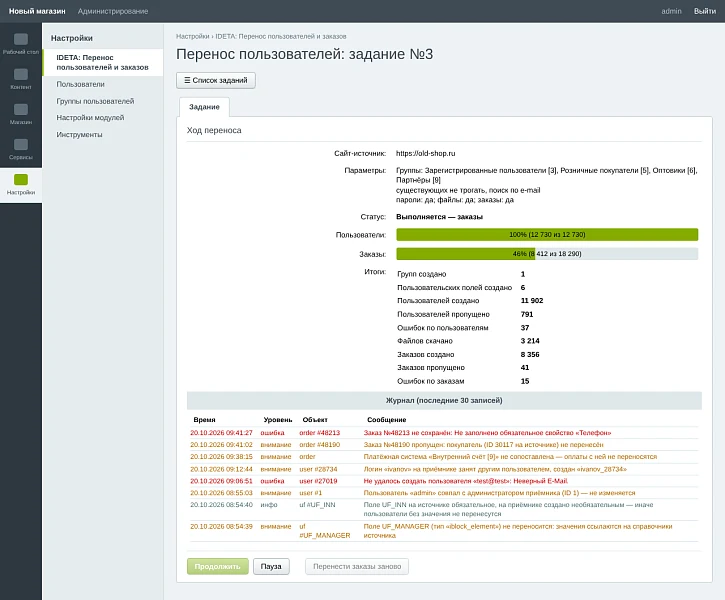725x600 pixels.
Task: Click the Уровень column header
Action: point(278,420)
